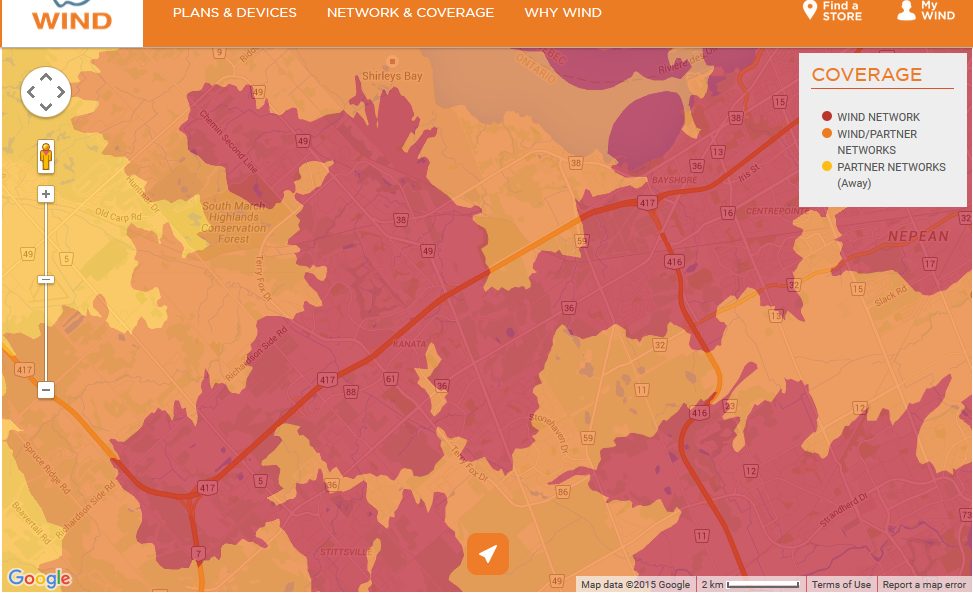
Task: Open Why WIND menu
Action: coord(563,12)
